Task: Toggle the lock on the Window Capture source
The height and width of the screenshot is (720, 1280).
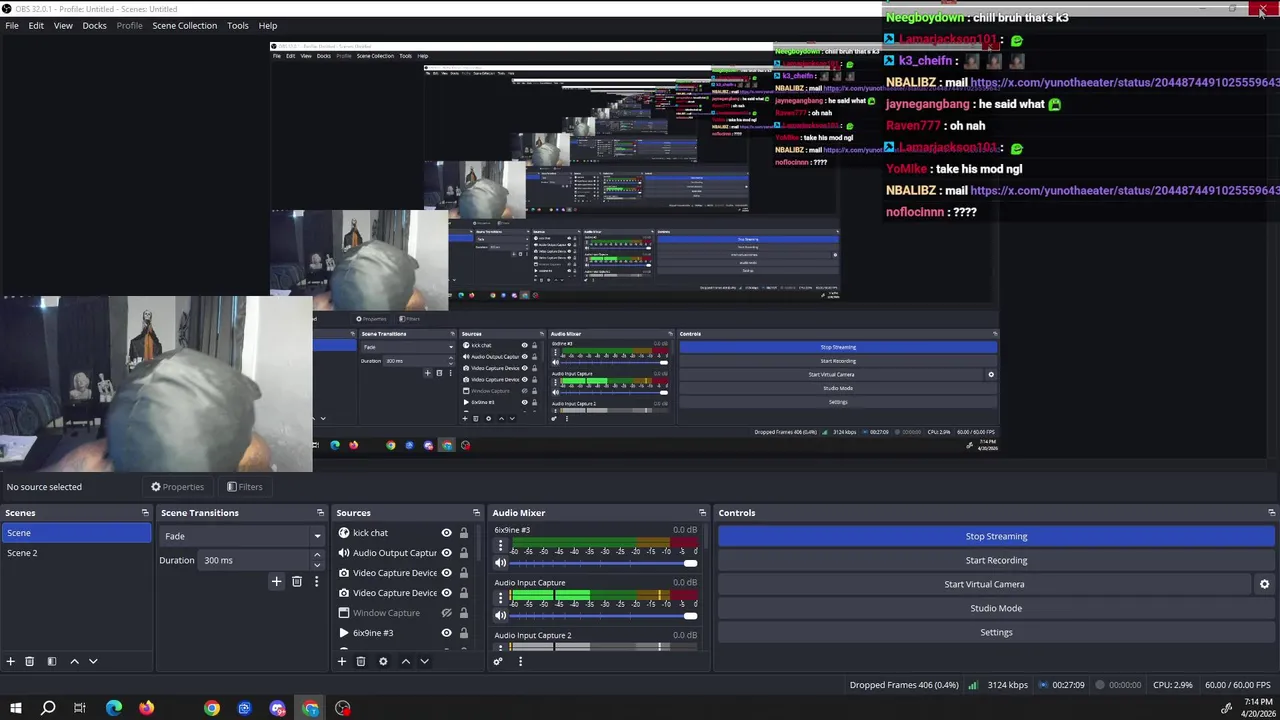Action: 463,613
